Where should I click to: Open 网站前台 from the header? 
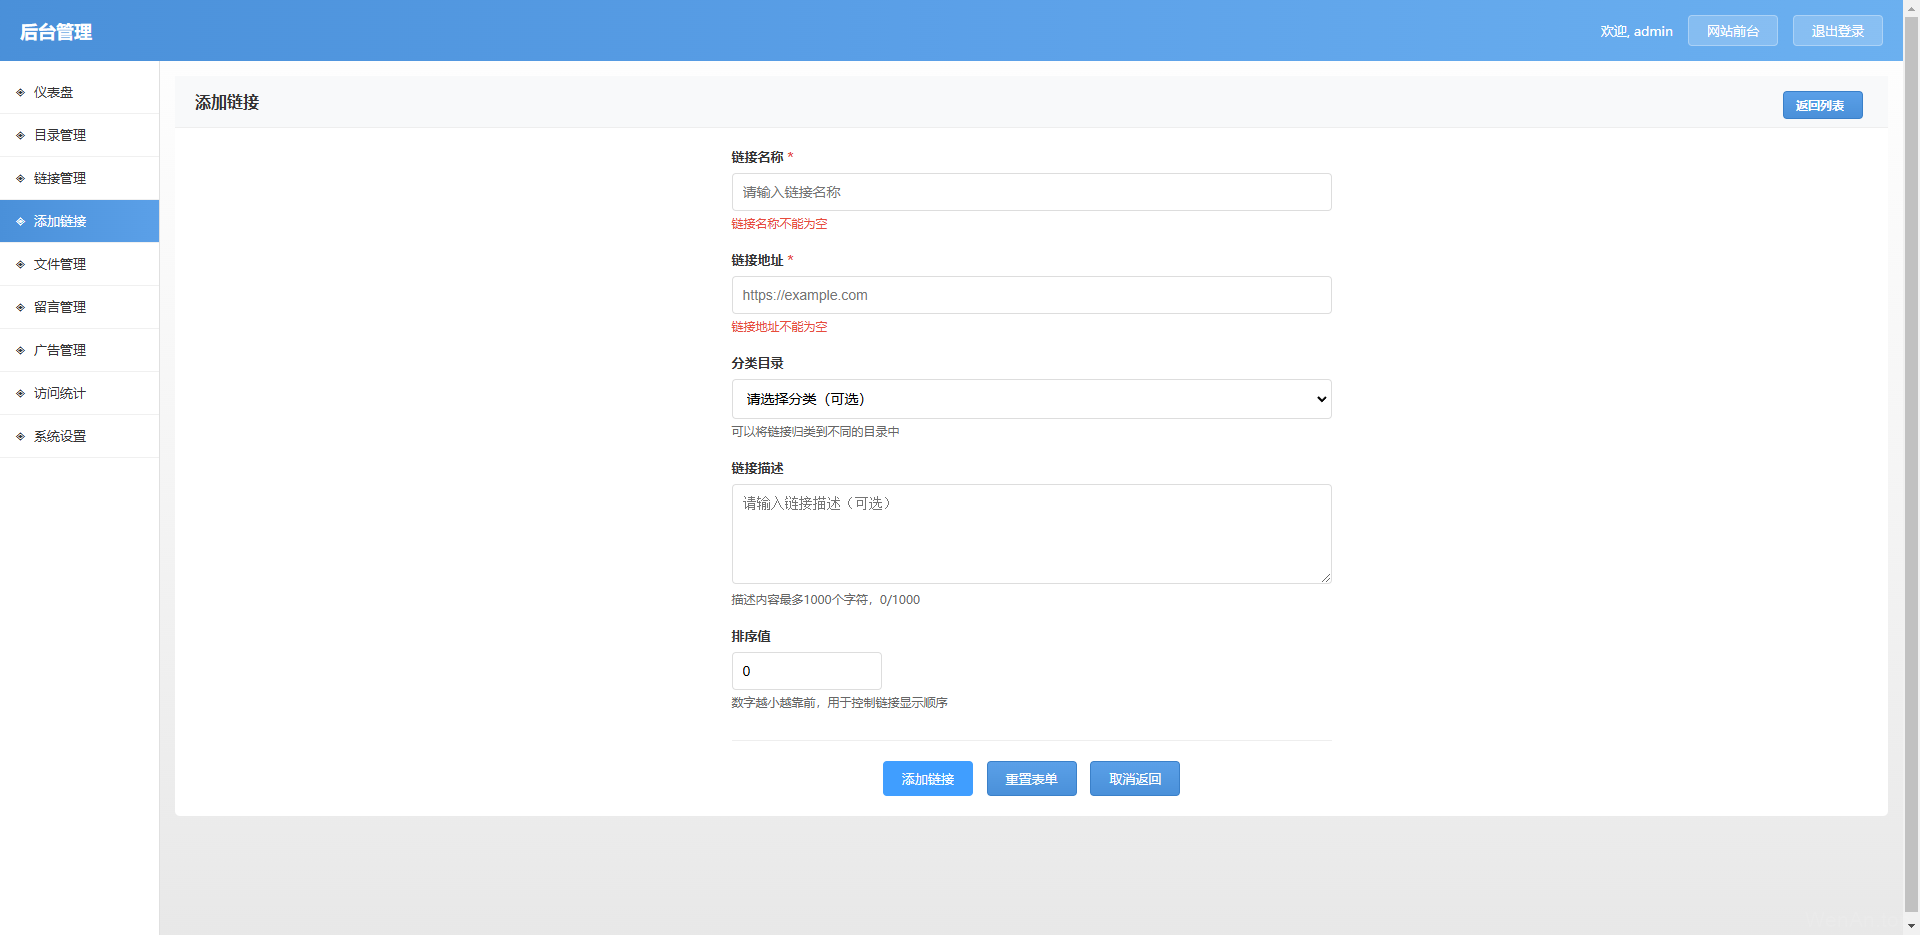click(x=1732, y=31)
